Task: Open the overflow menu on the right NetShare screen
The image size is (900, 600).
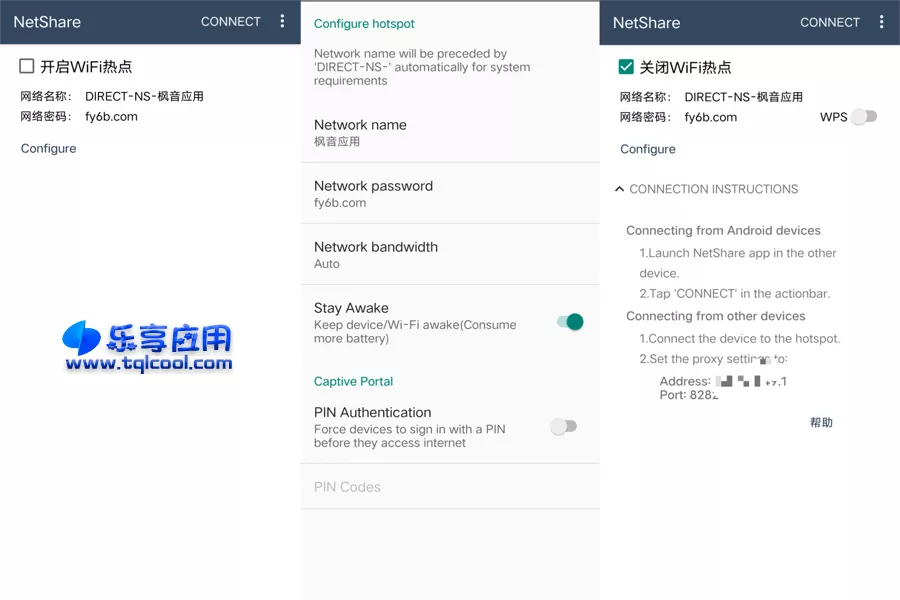Action: coord(880,21)
